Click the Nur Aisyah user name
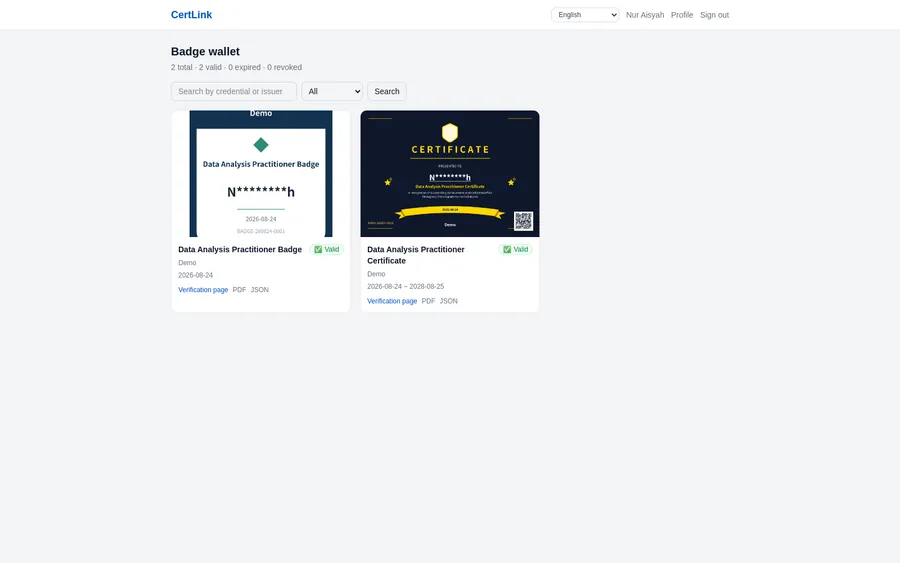900x563 pixels. pos(645,15)
